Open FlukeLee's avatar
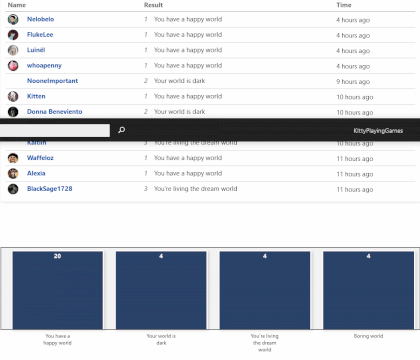This screenshot has width=420, height=360. click(13, 35)
